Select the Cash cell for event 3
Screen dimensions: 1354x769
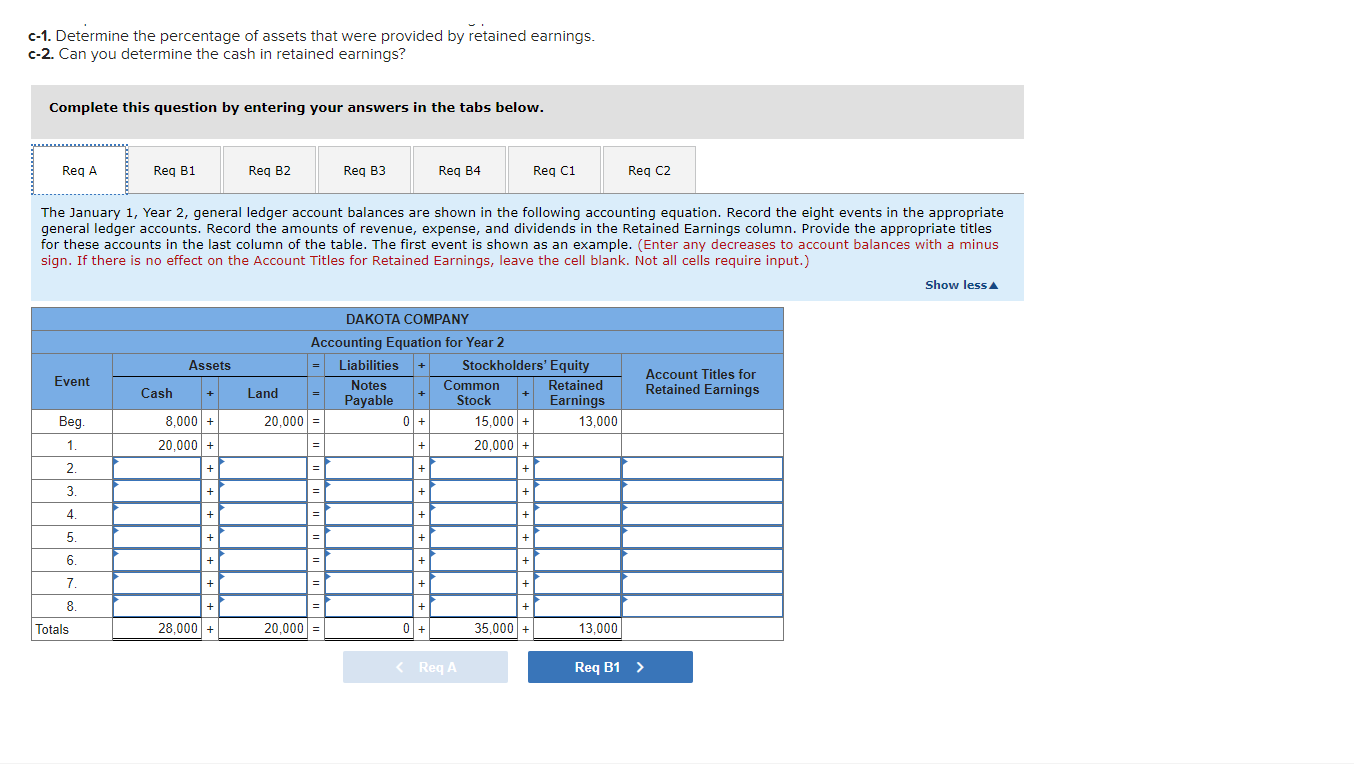[x=157, y=491]
